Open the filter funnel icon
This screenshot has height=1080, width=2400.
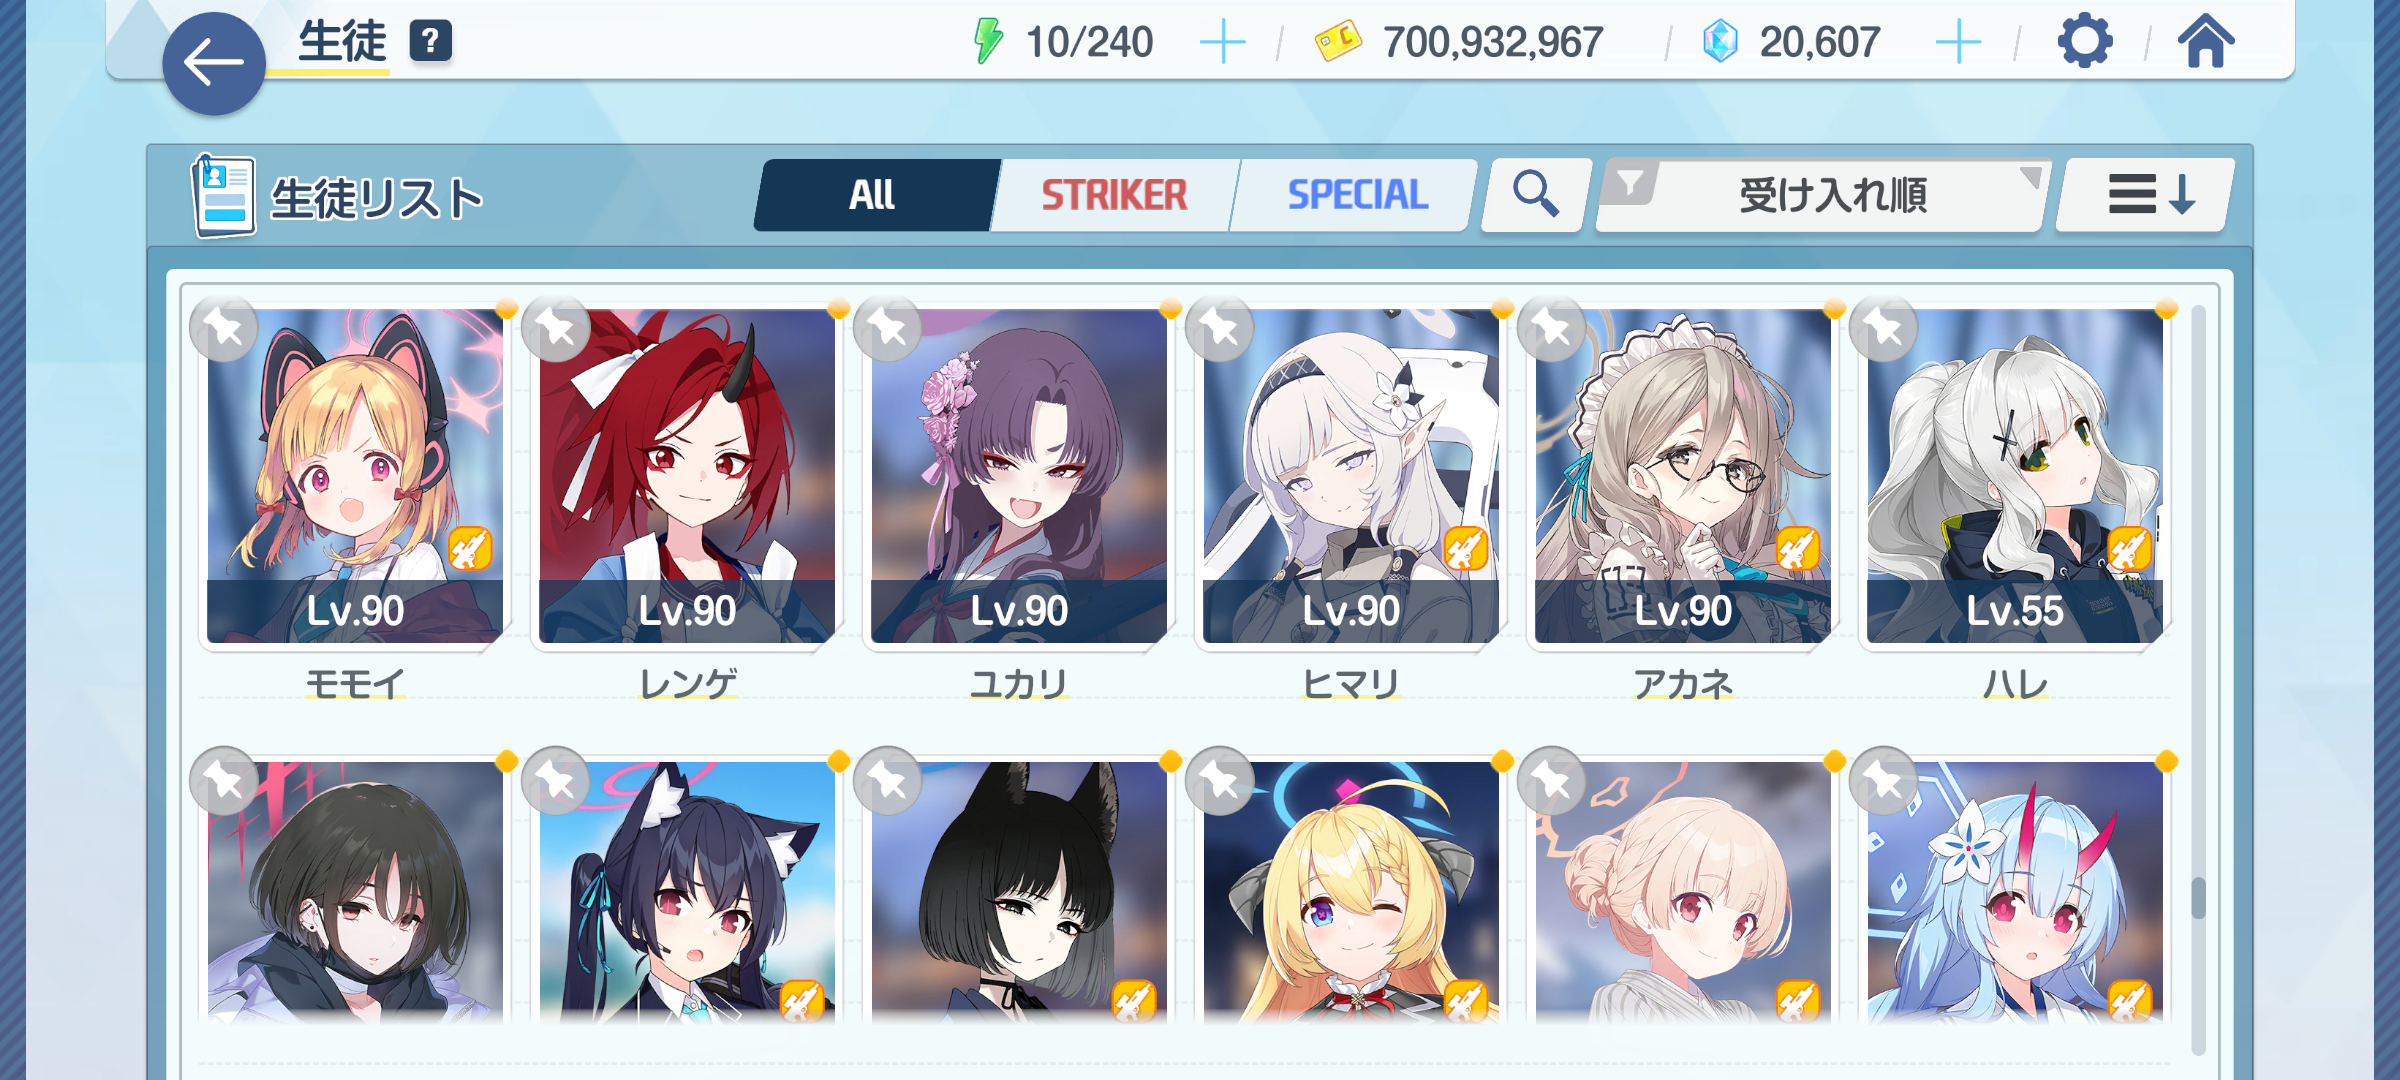pyautogui.click(x=1630, y=183)
